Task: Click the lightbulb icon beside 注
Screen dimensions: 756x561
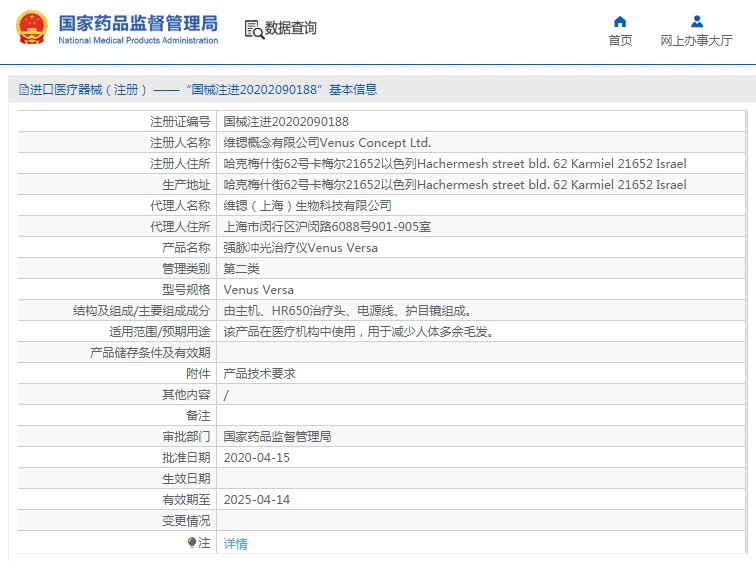Action: (192, 543)
